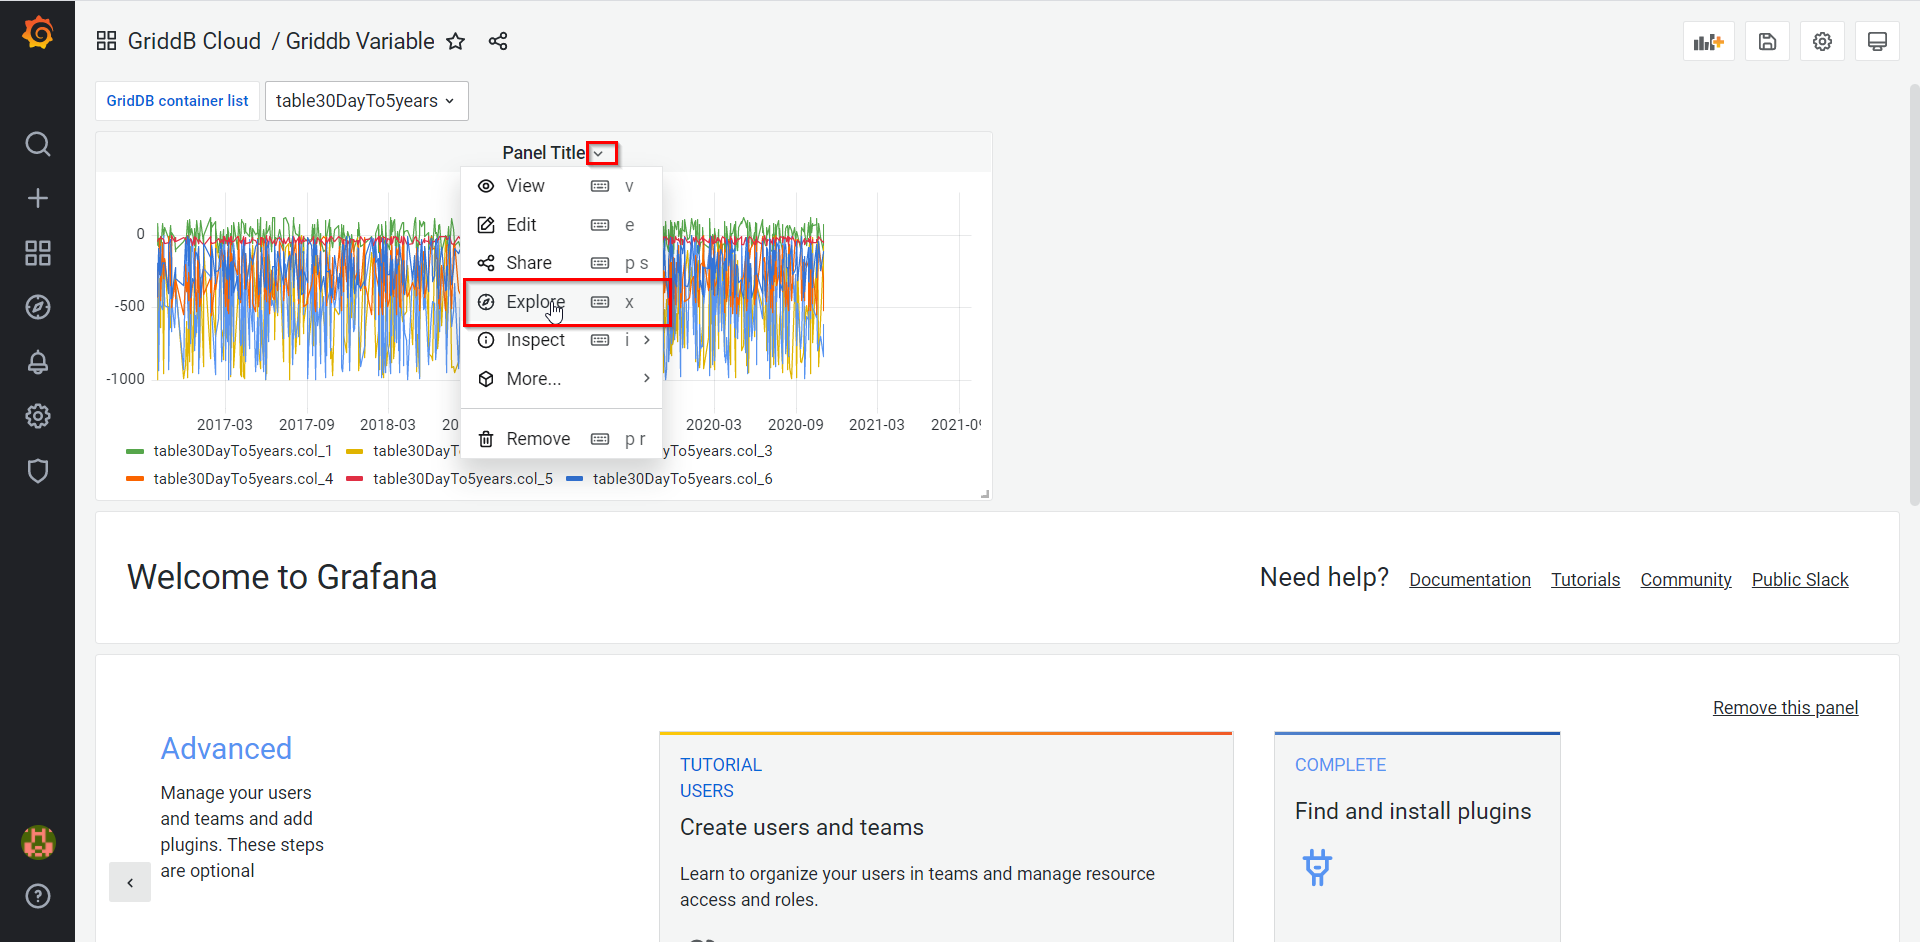Click the Create plus icon in sidebar
The width and height of the screenshot is (1920, 942).
point(38,198)
